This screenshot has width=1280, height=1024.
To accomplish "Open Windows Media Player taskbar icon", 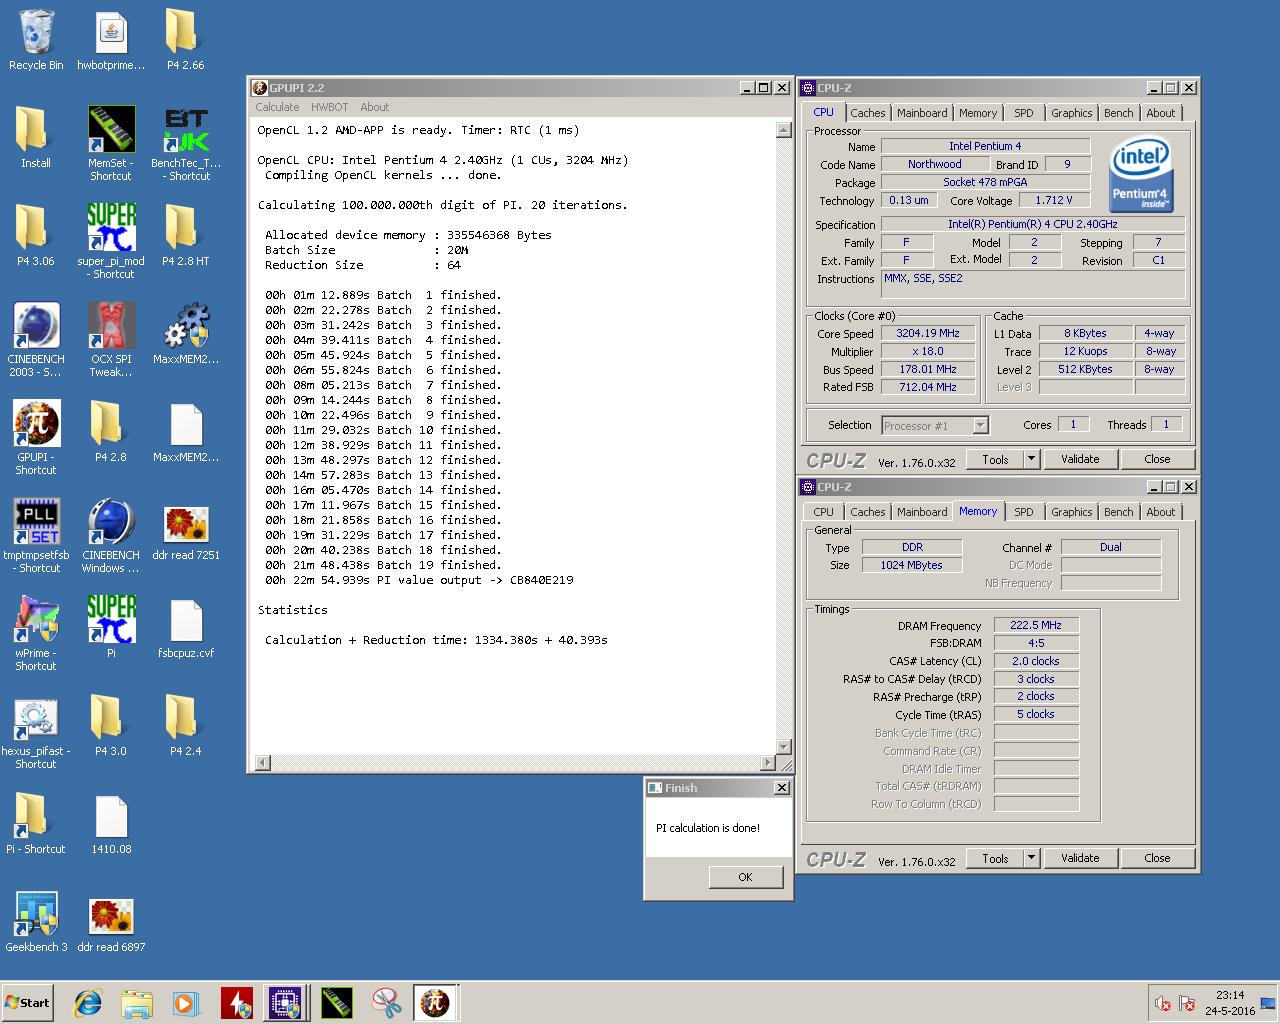I will (x=185, y=1003).
